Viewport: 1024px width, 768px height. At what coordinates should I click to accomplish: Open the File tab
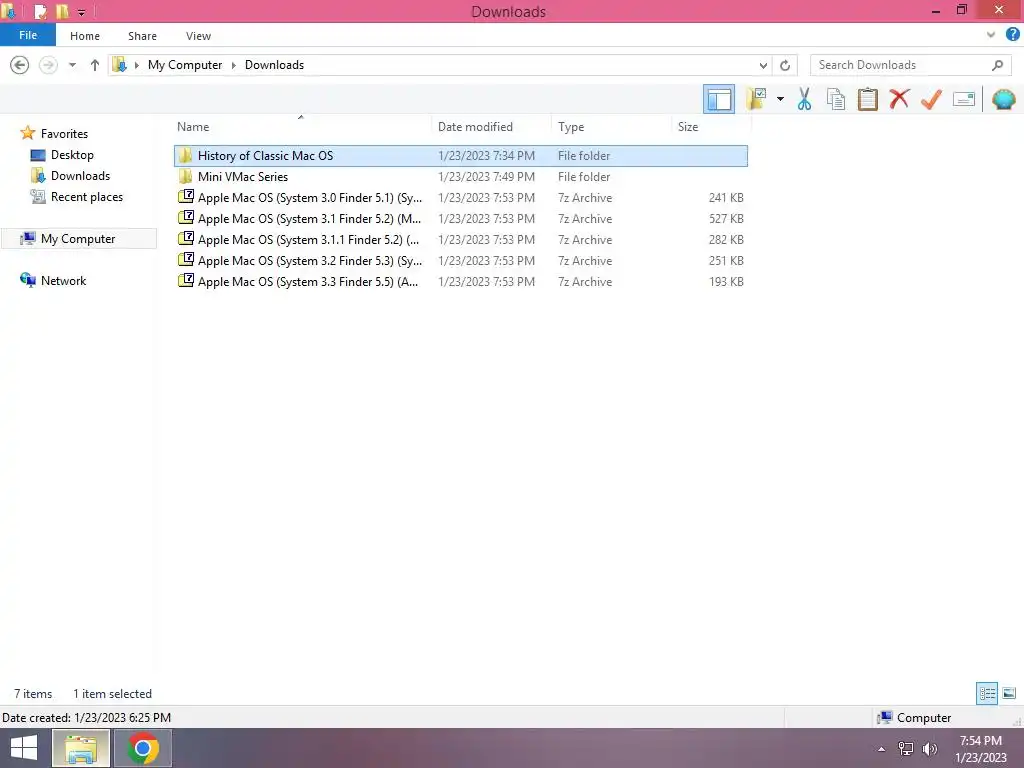coord(28,35)
